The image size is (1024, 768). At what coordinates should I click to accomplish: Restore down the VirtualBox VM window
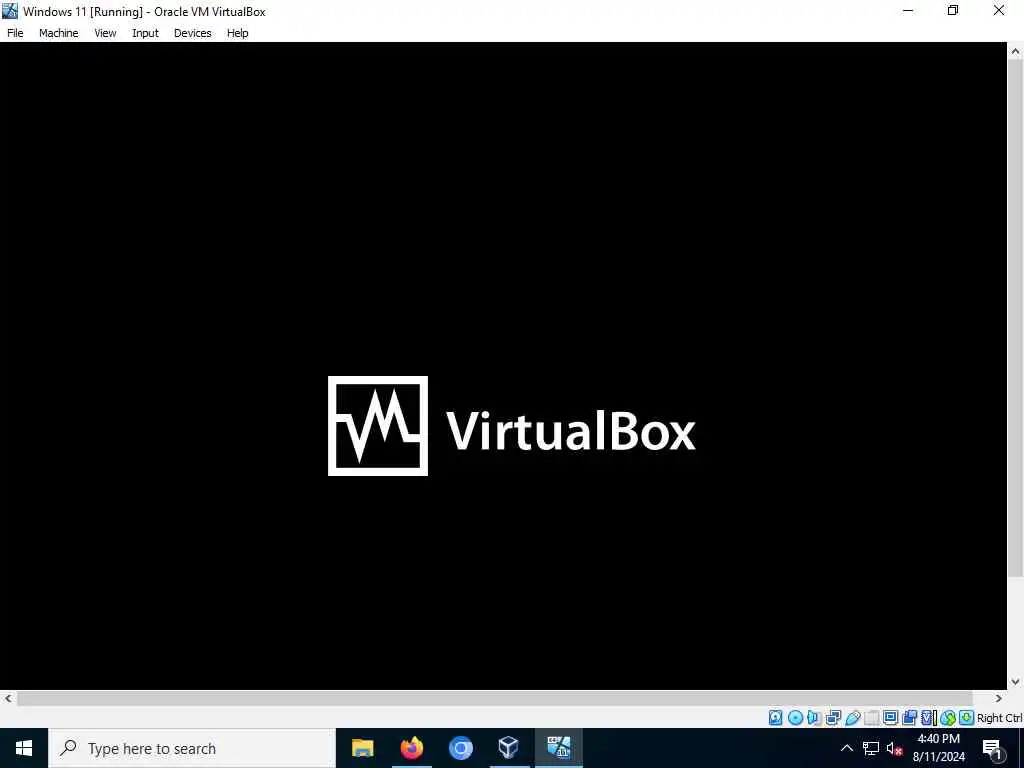[x=953, y=11]
